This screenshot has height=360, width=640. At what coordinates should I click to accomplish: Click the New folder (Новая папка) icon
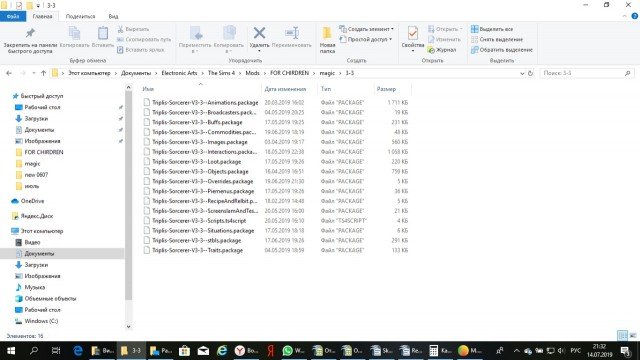(x=327, y=33)
